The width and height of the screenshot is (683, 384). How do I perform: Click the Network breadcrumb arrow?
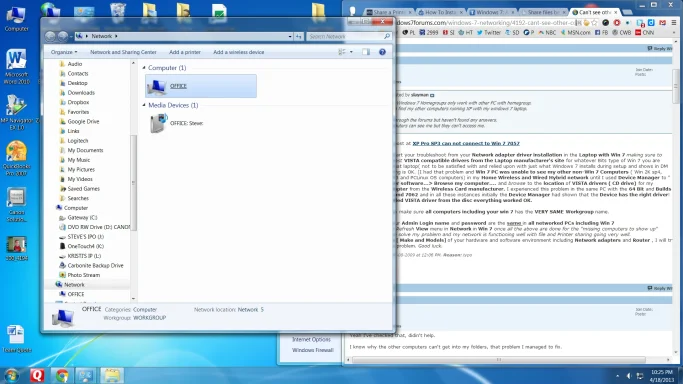tap(116, 36)
